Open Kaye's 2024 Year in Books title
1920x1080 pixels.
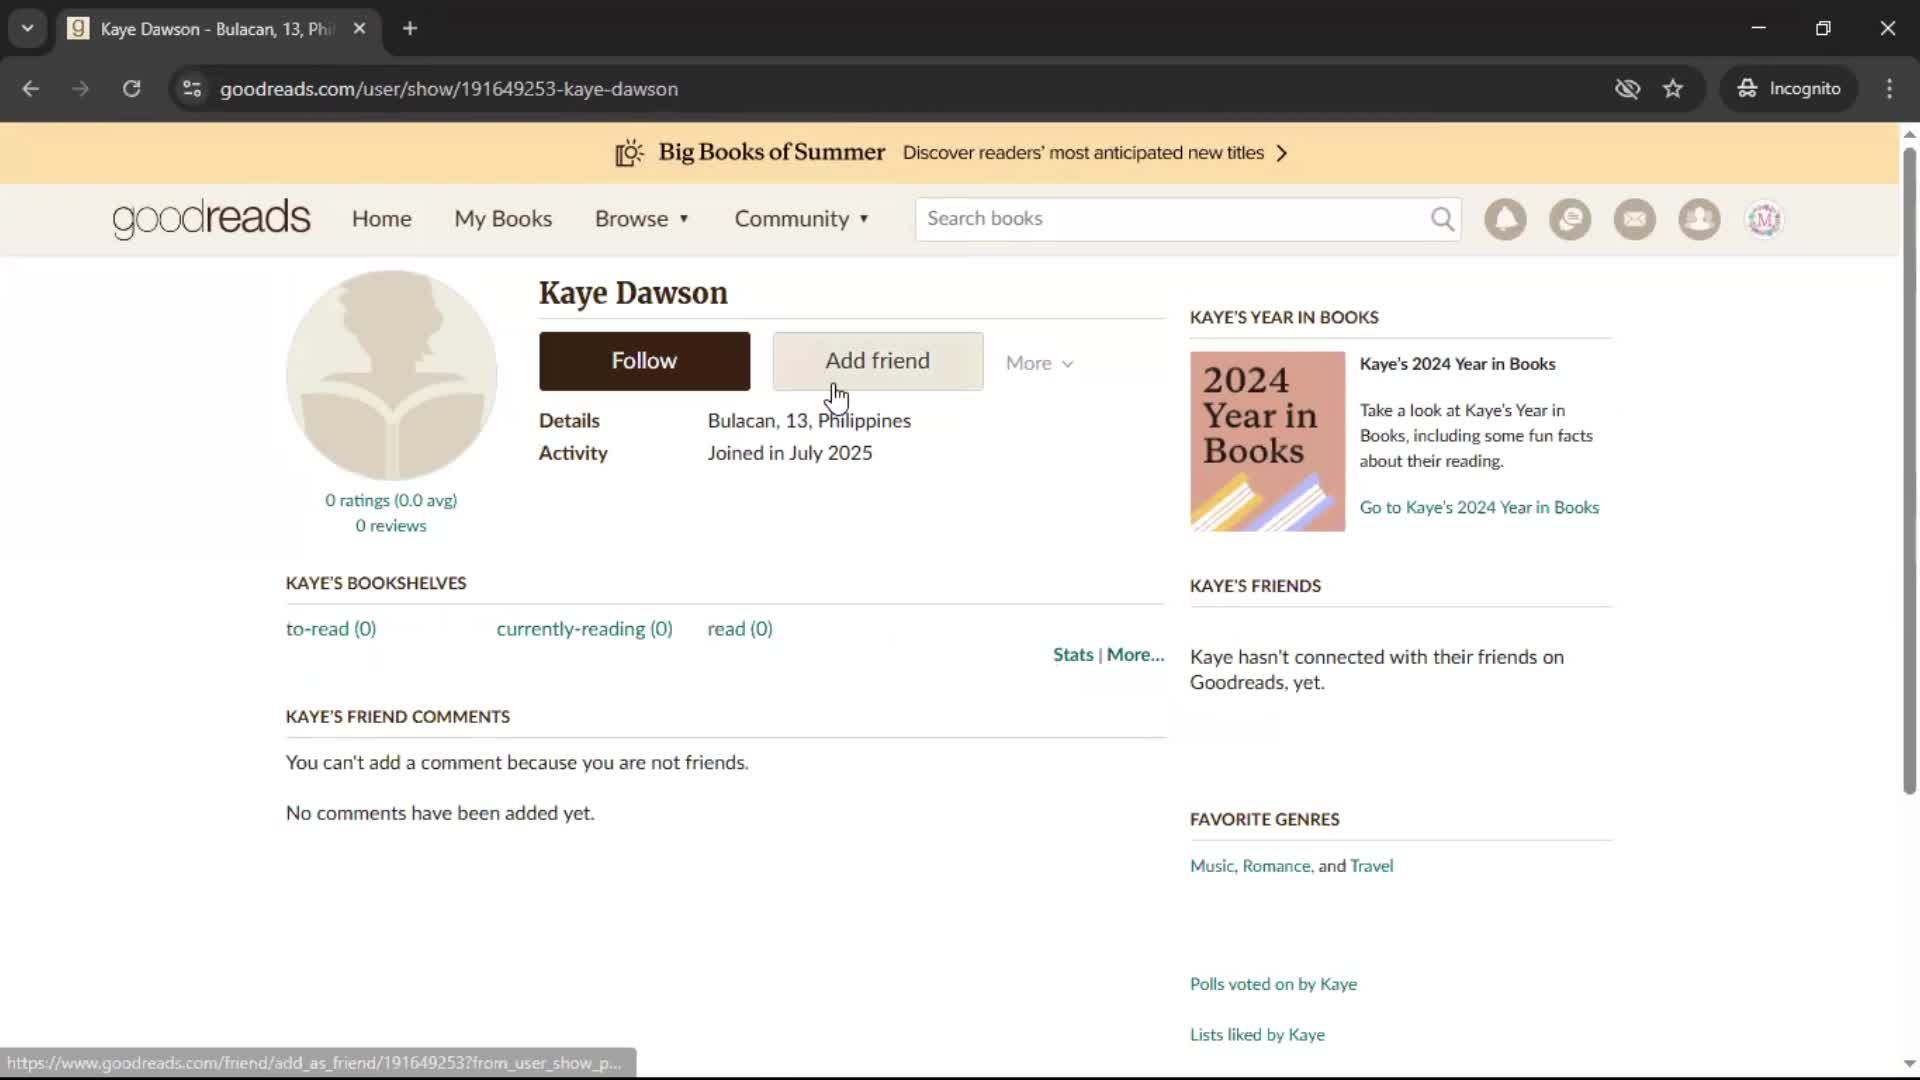pos(1457,364)
